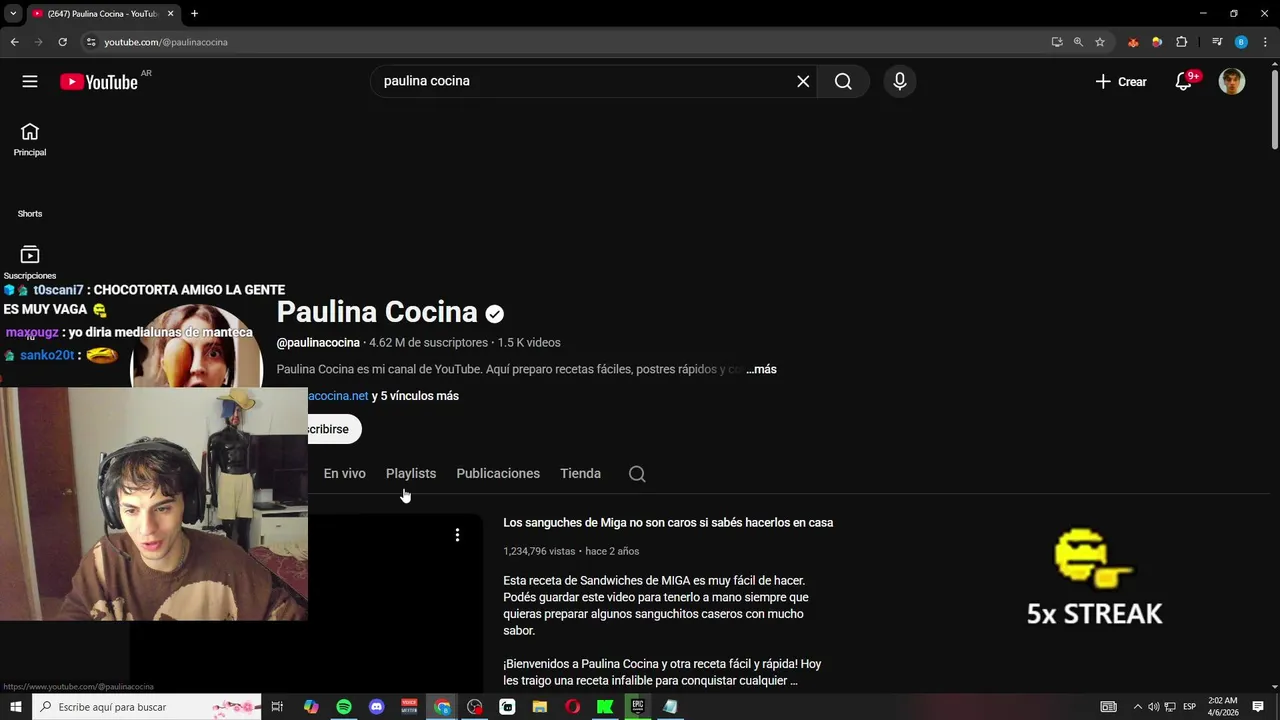Open the account avatar menu
Viewport: 1280px width, 720px height.
coord(1232,82)
